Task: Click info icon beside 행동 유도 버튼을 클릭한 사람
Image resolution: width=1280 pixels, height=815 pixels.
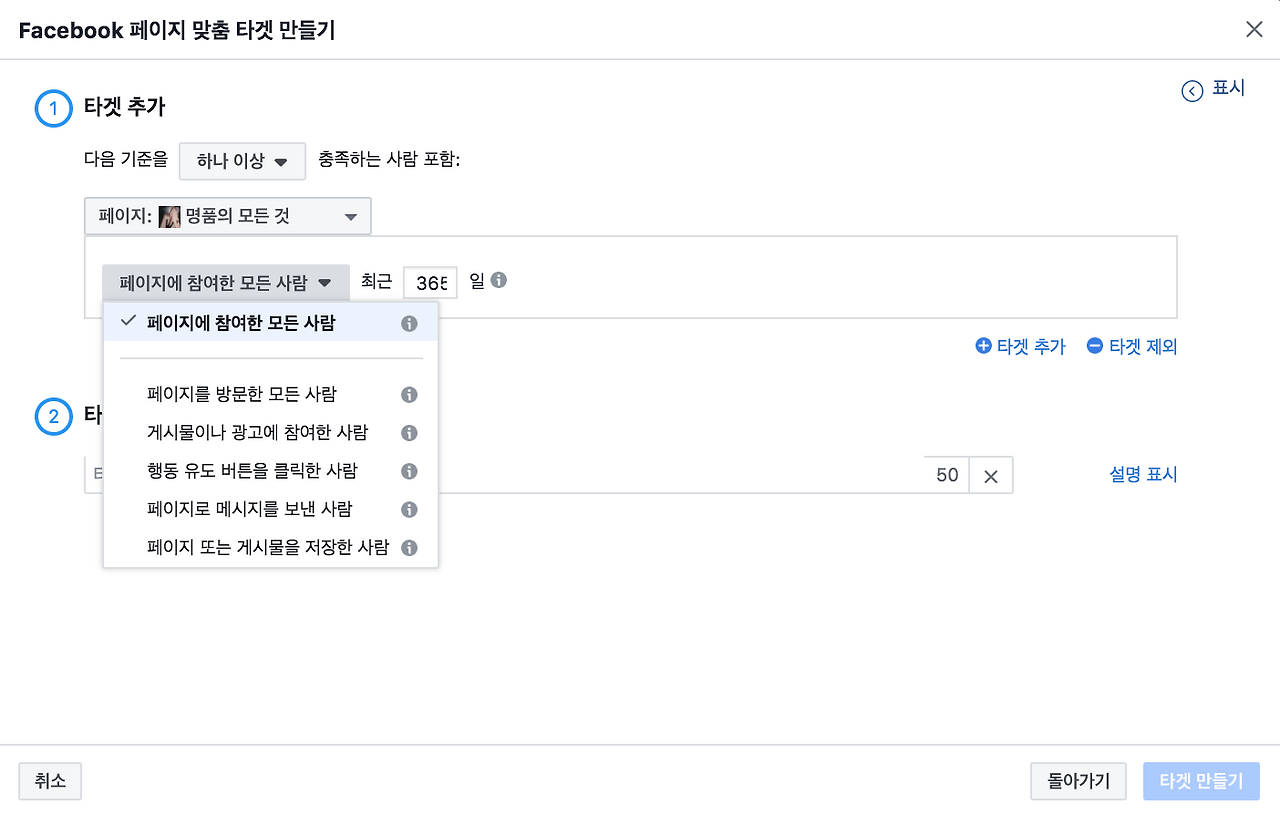Action: click(x=408, y=471)
